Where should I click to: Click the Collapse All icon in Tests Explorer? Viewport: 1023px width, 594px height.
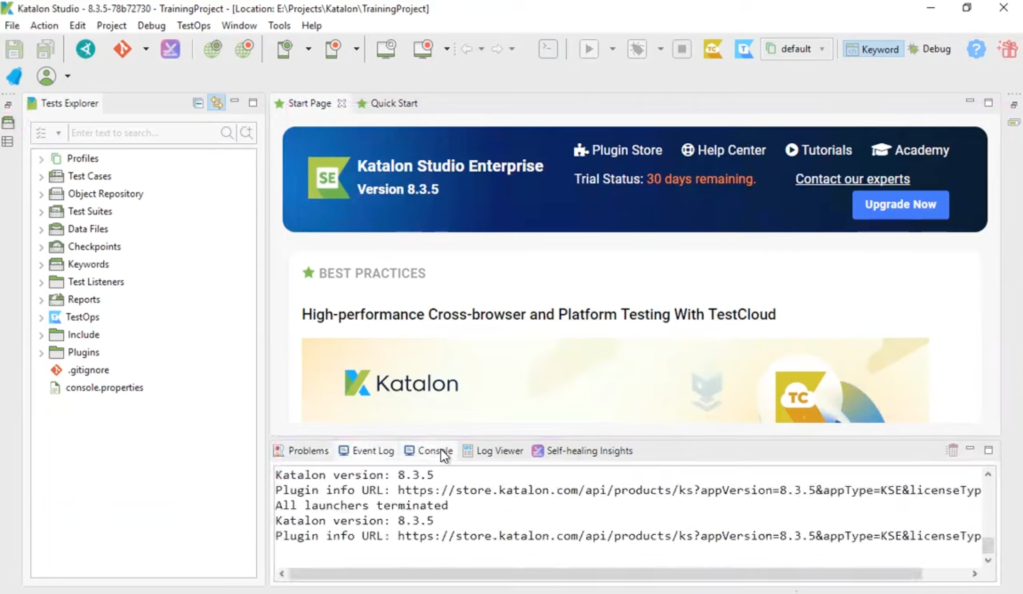198,103
